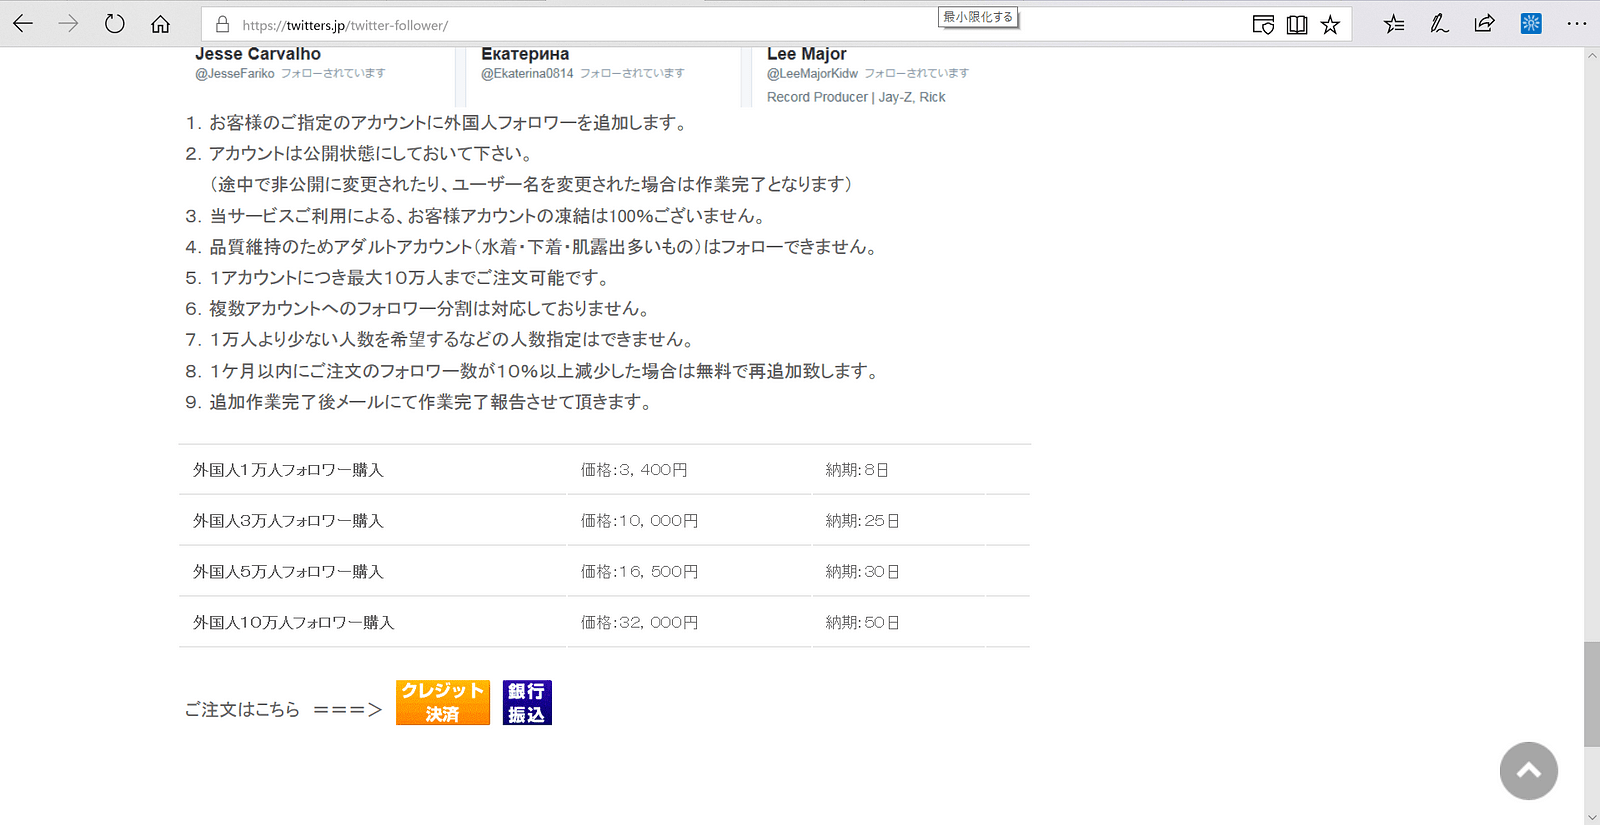Image resolution: width=1600 pixels, height=825 pixels.
Task: Open the reading view book icon
Action: pos(1297,25)
